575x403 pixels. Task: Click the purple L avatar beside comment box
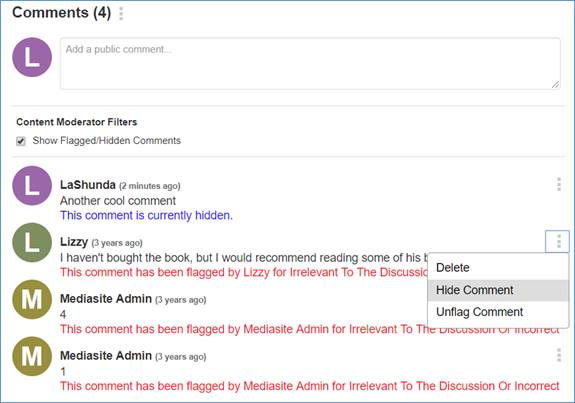click(x=32, y=57)
